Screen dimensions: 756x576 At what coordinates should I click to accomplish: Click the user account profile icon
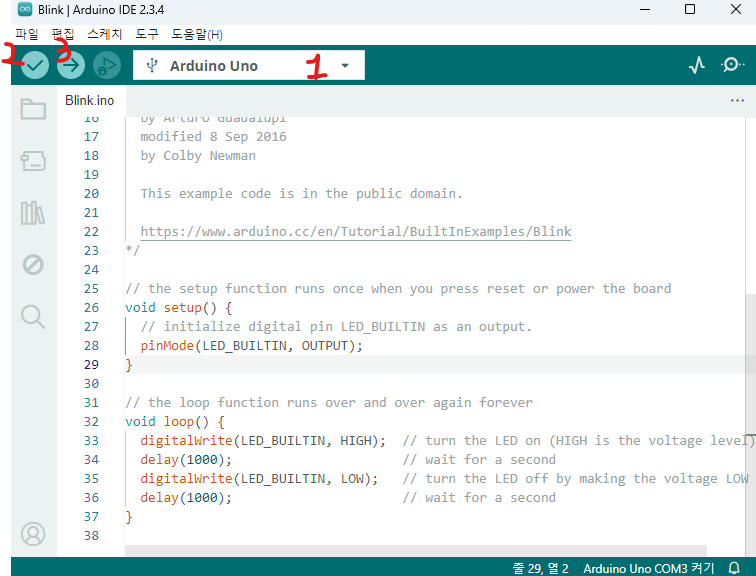click(33, 534)
